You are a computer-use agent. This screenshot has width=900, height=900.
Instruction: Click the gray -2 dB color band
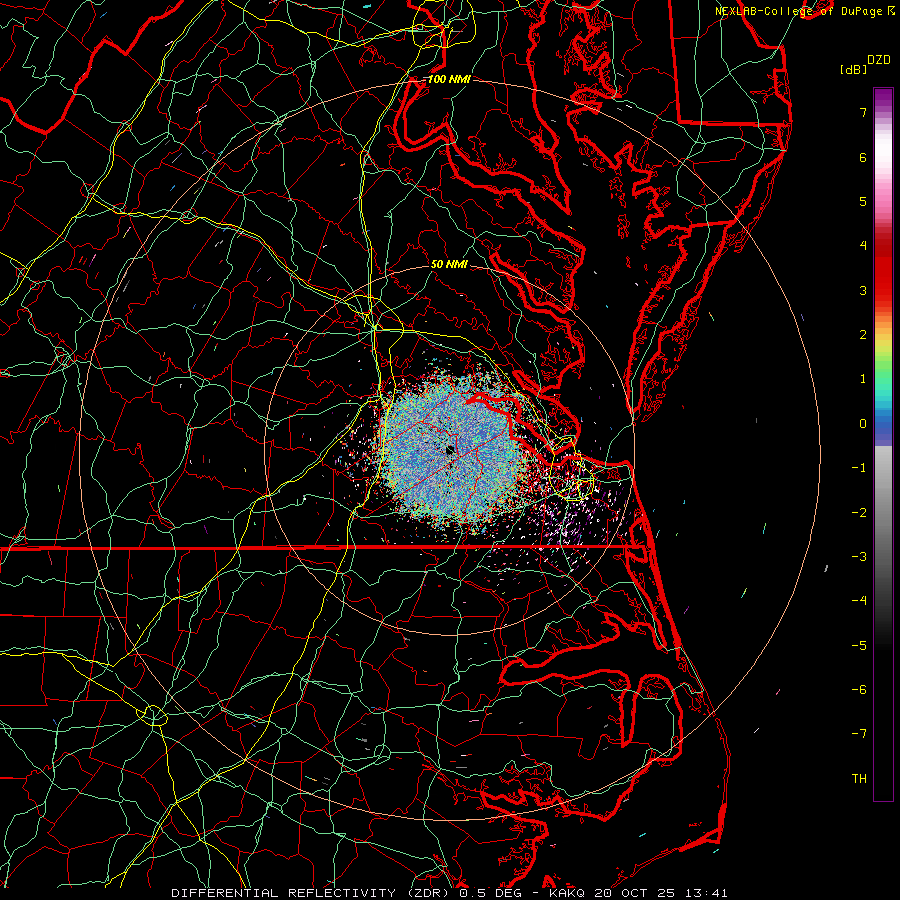point(883,513)
